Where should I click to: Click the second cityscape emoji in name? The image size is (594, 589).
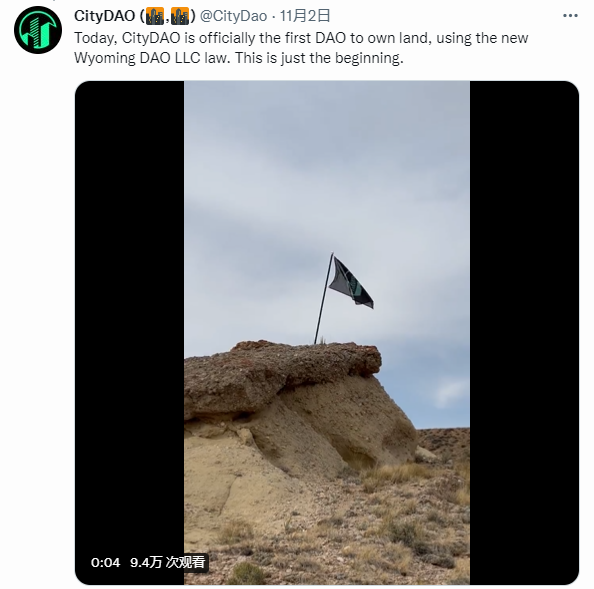click(180, 16)
